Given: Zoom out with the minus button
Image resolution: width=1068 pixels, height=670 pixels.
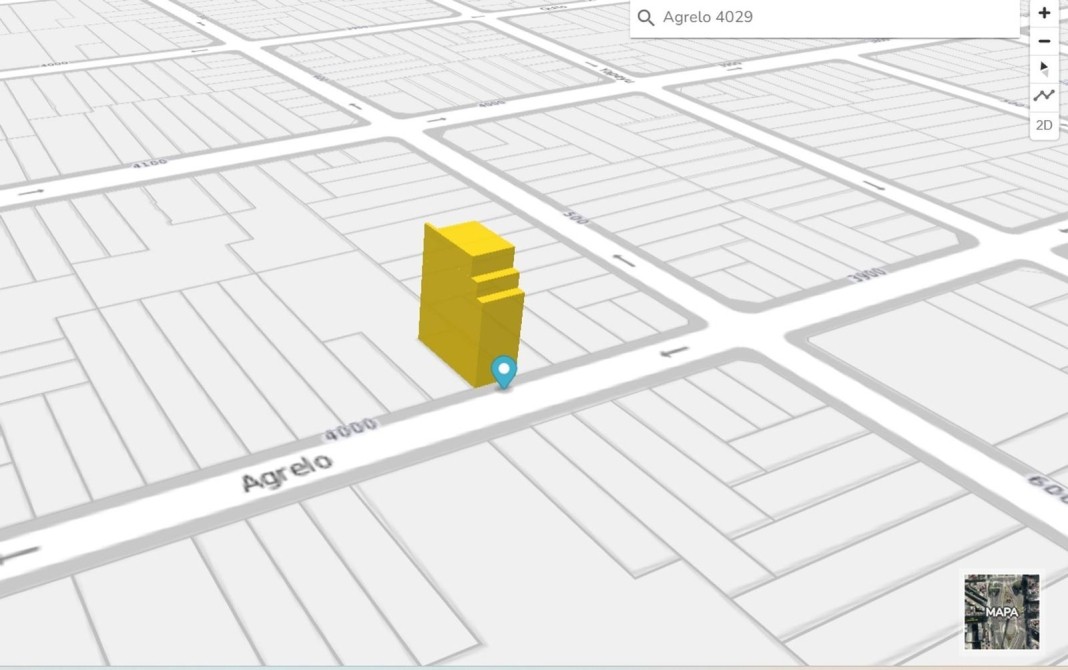Looking at the screenshot, I should [x=1044, y=41].
